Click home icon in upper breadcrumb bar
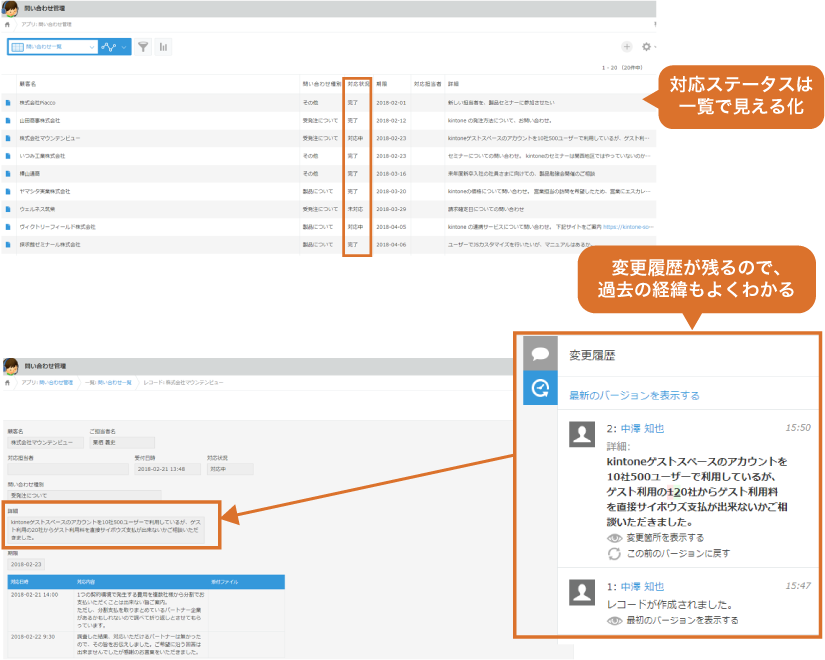The width and height of the screenshot is (825, 660). 8,23
